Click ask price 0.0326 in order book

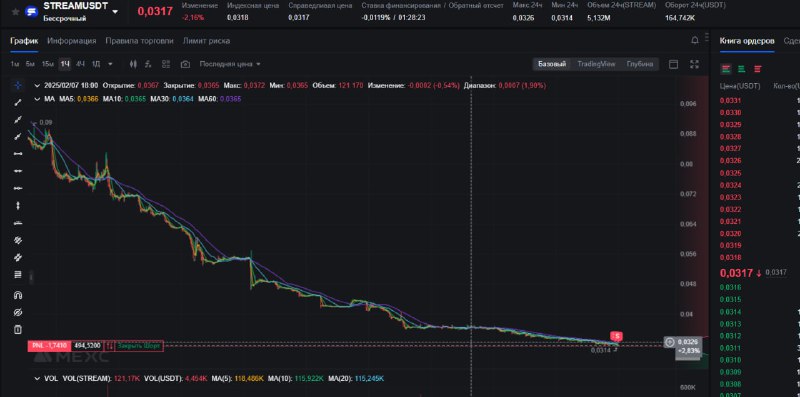pyautogui.click(x=730, y=161)
